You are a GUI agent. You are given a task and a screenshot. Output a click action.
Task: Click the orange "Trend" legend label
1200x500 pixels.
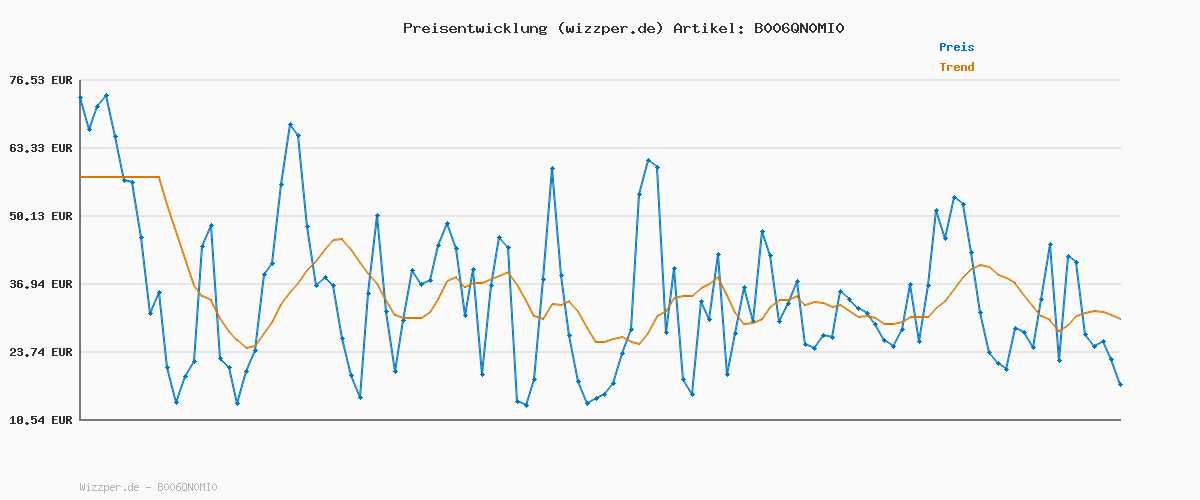(x=956, y=67)
